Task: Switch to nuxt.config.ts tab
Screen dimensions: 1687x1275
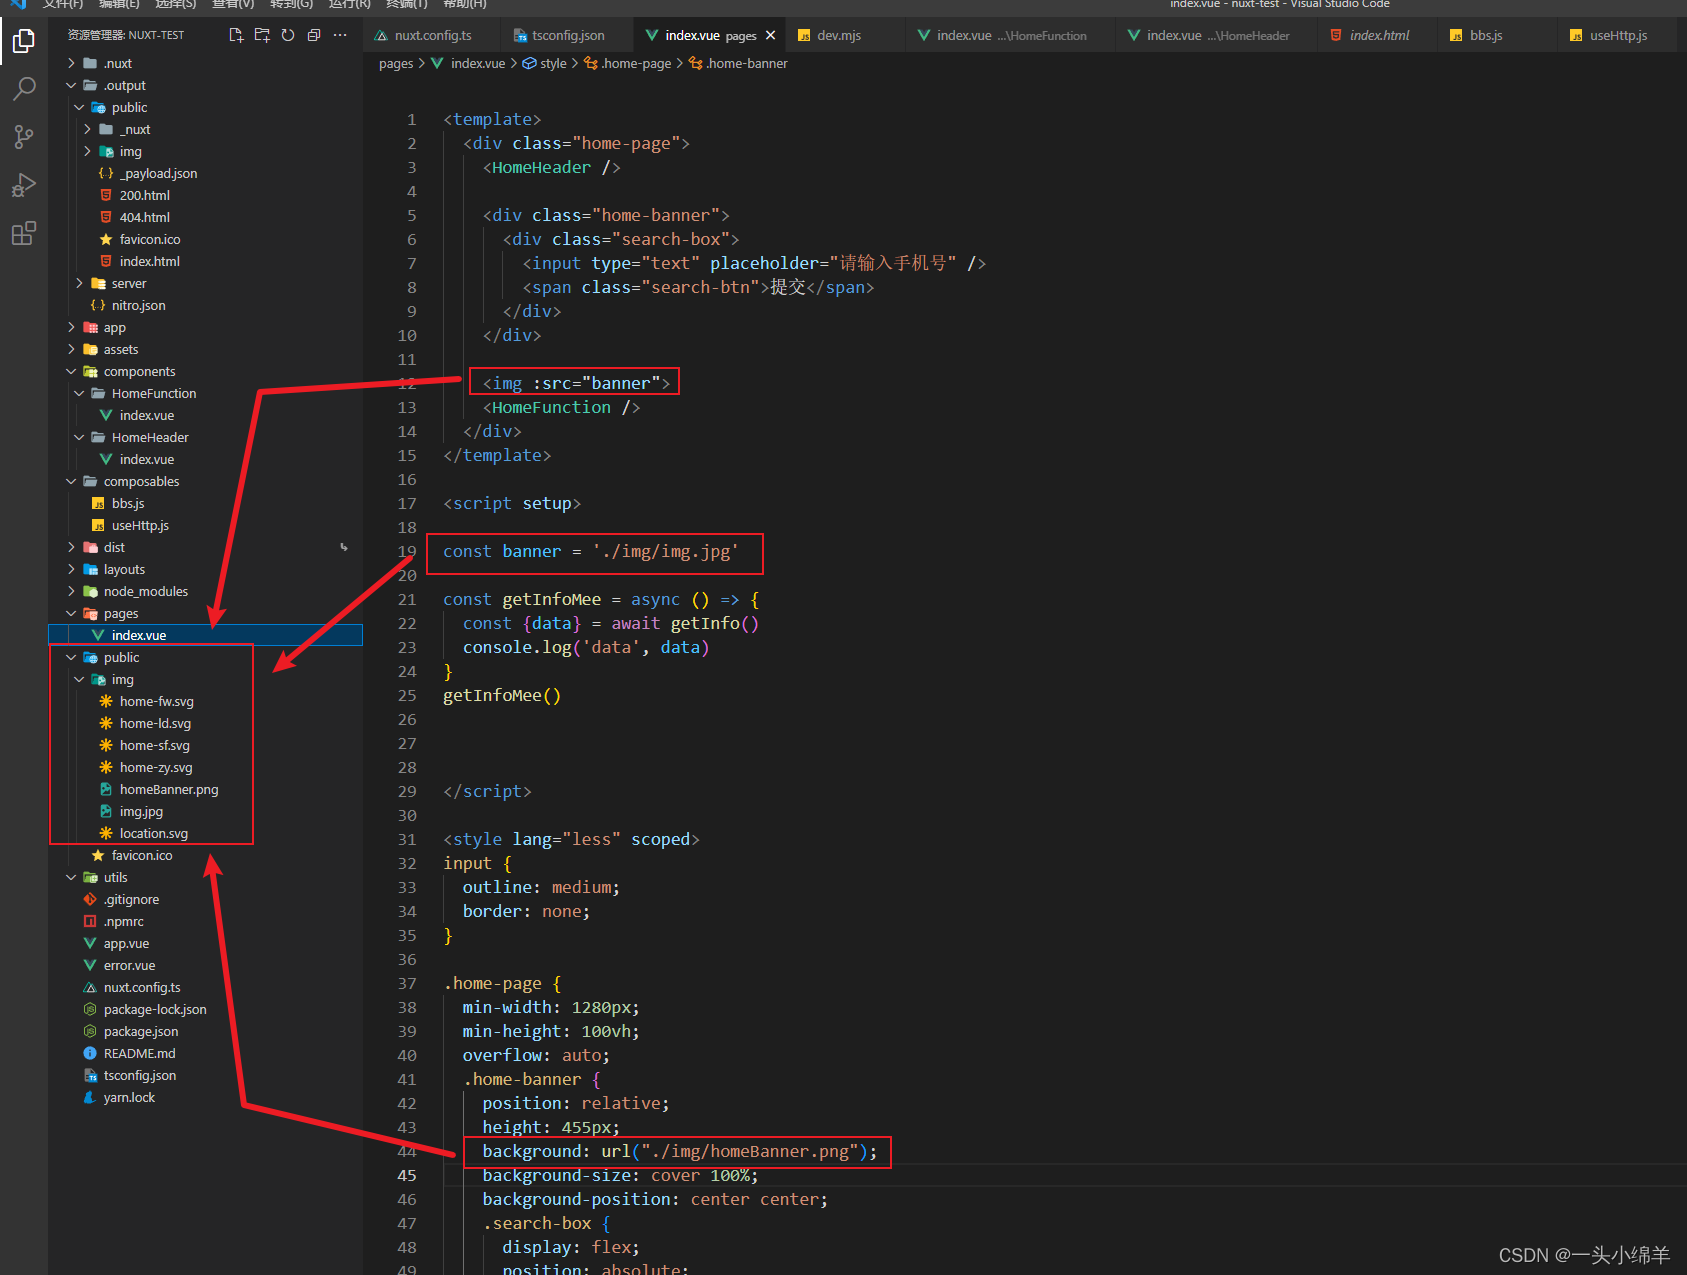Action: pyautogui.click(x=432, y=35)
